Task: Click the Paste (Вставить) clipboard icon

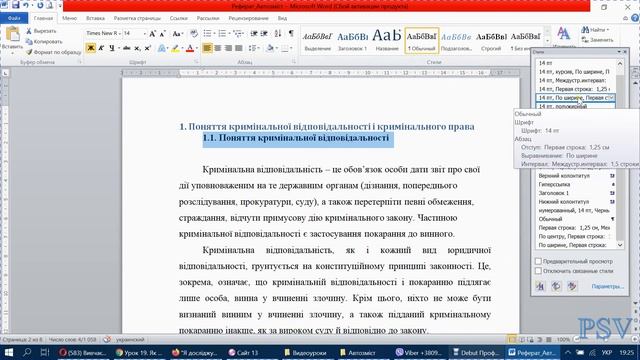Action: coord(12,34)
